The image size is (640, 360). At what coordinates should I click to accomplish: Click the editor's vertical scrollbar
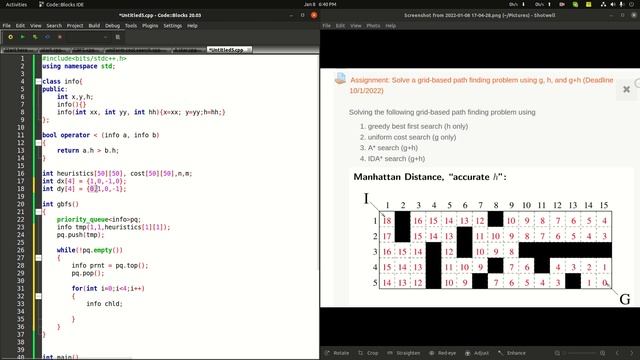coord(319,163)
